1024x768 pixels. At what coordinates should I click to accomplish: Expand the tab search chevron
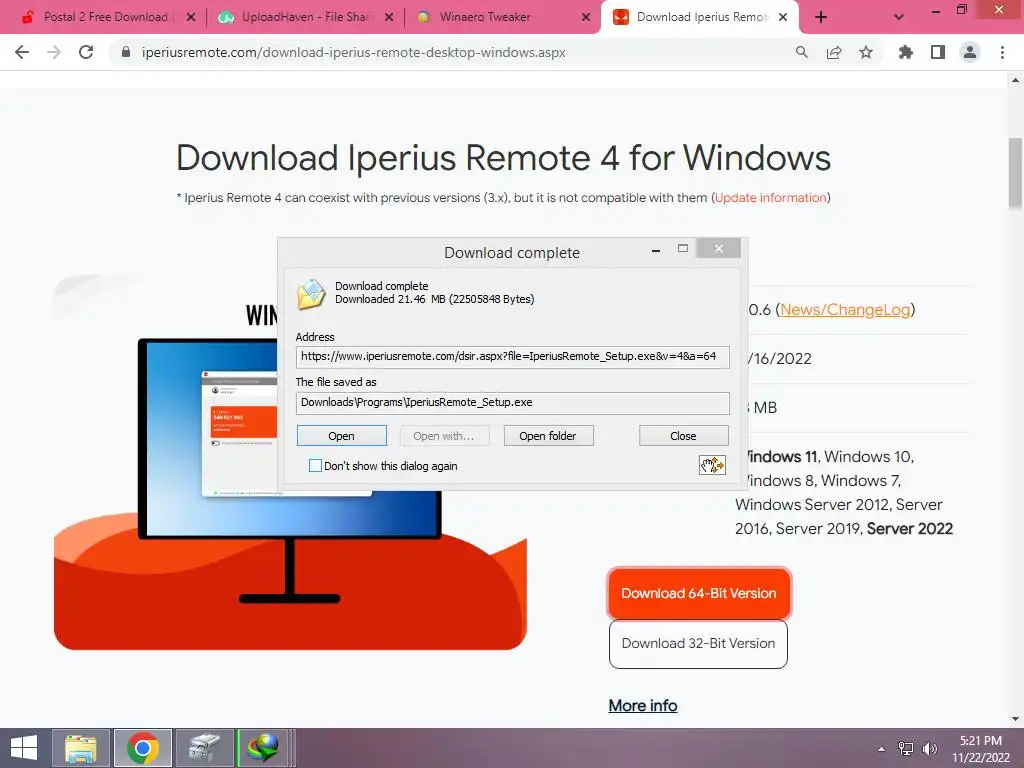coord(899,17)
